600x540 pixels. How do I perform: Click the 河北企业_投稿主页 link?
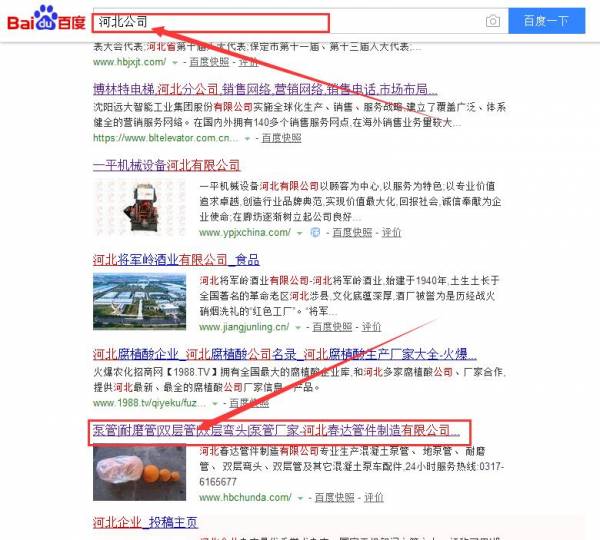point(145,522)
